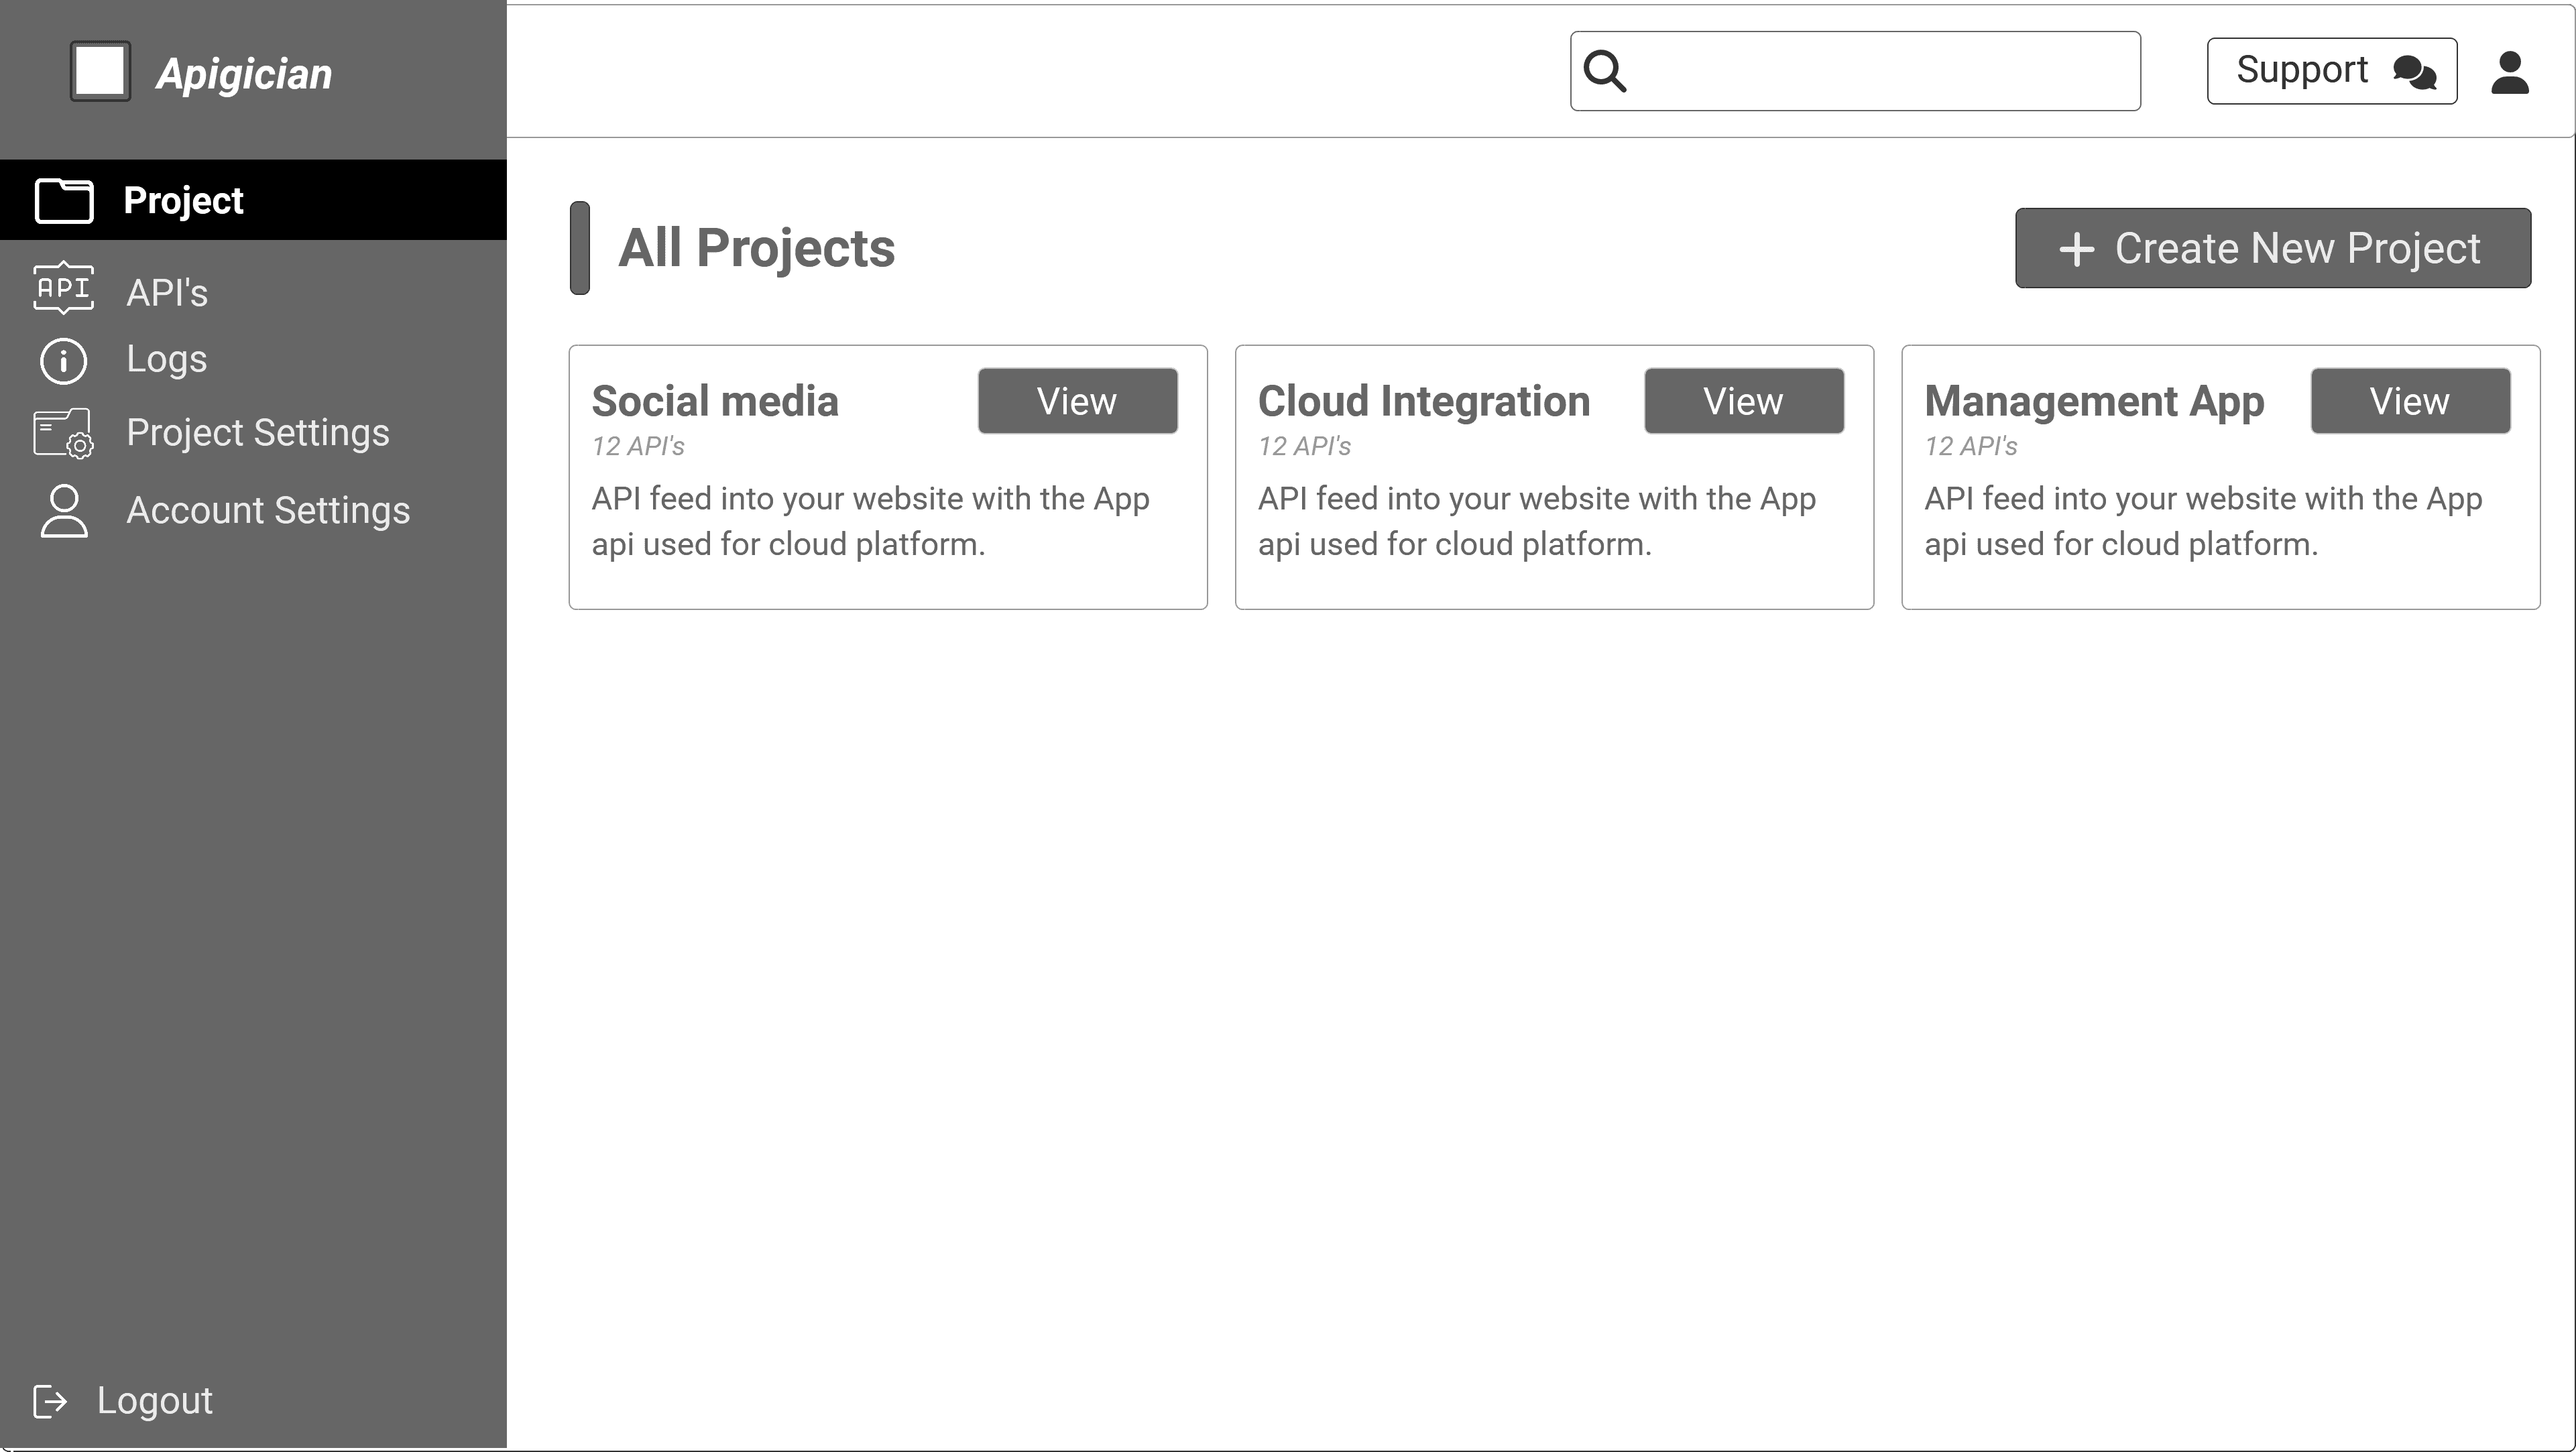2576x1452 pixels.
Task: Go to the Logs section
Action: pos(167,359)
